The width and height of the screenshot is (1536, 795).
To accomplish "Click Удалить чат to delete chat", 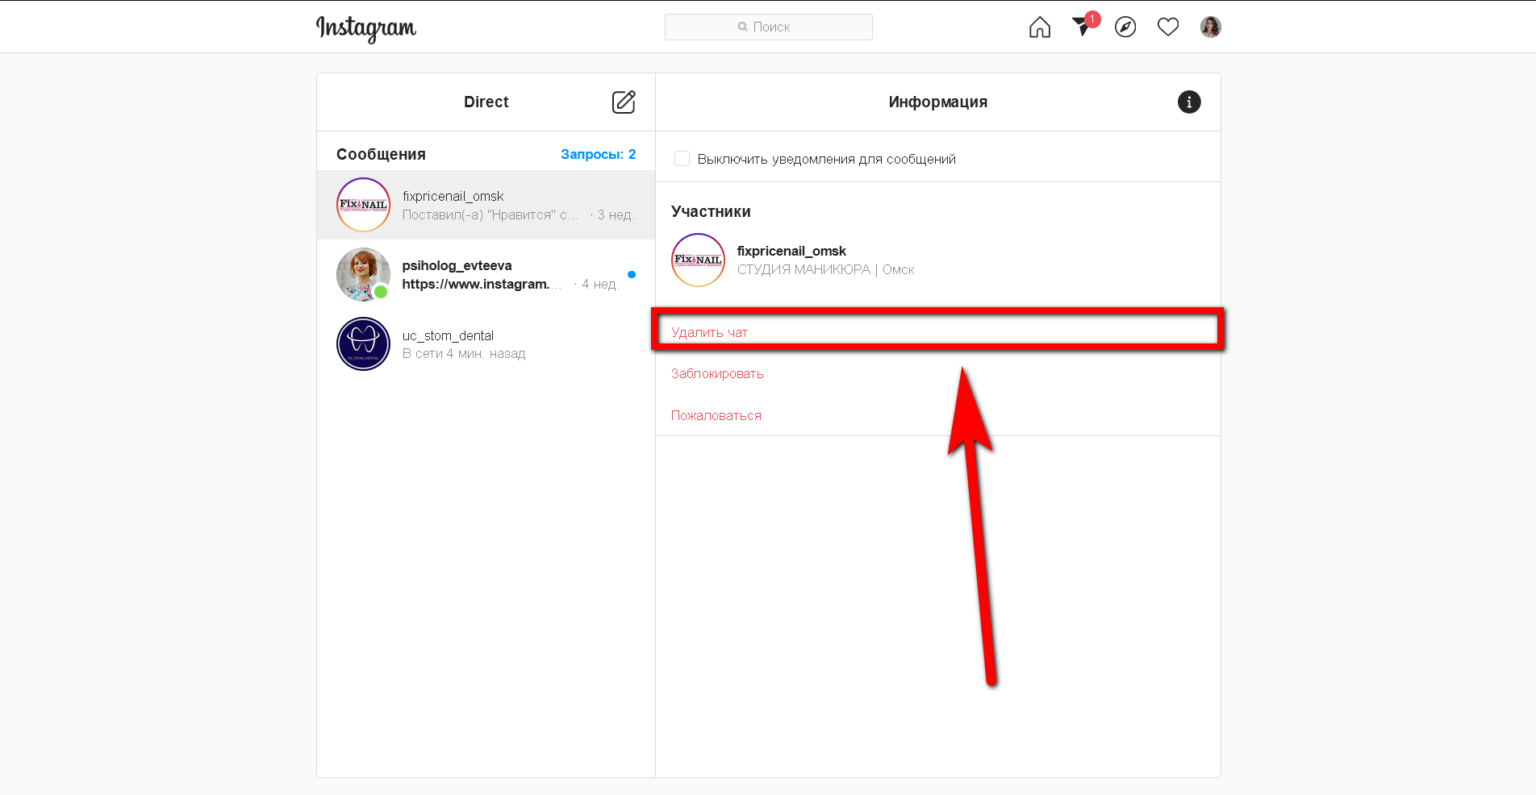I will point(709,332).
